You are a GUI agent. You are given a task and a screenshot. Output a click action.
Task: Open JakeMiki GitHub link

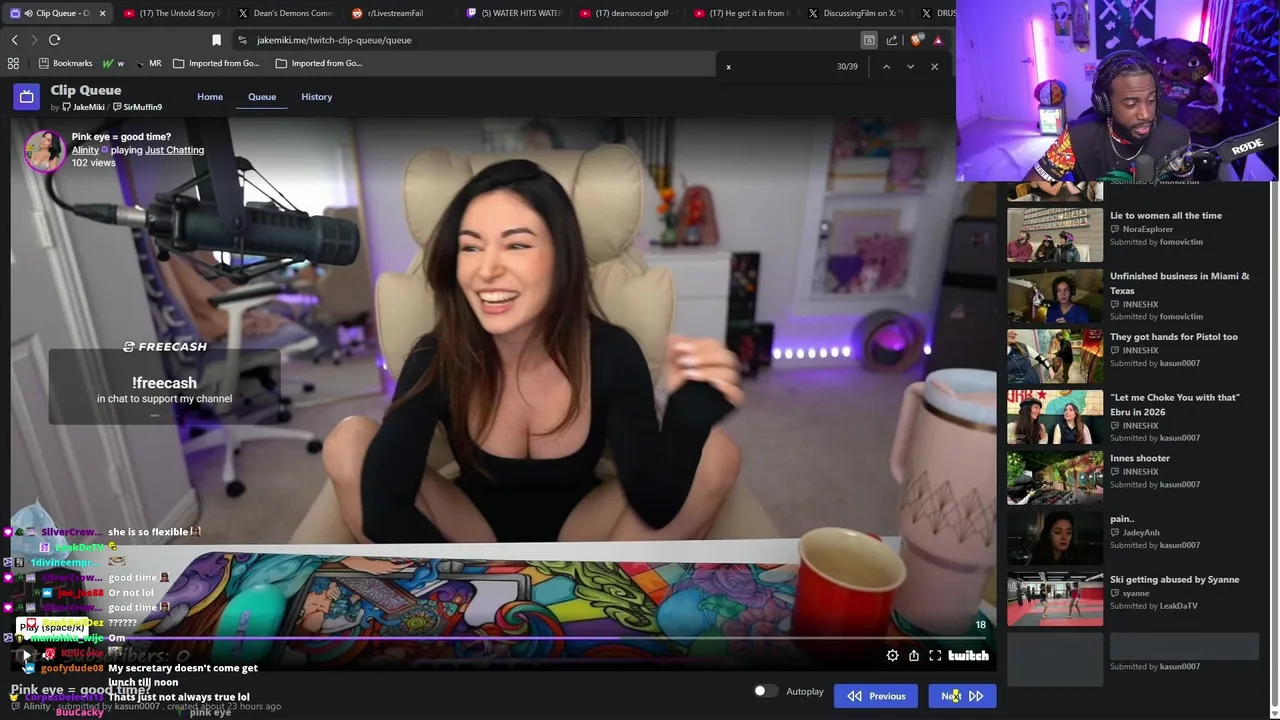click(x=83, y=107)
